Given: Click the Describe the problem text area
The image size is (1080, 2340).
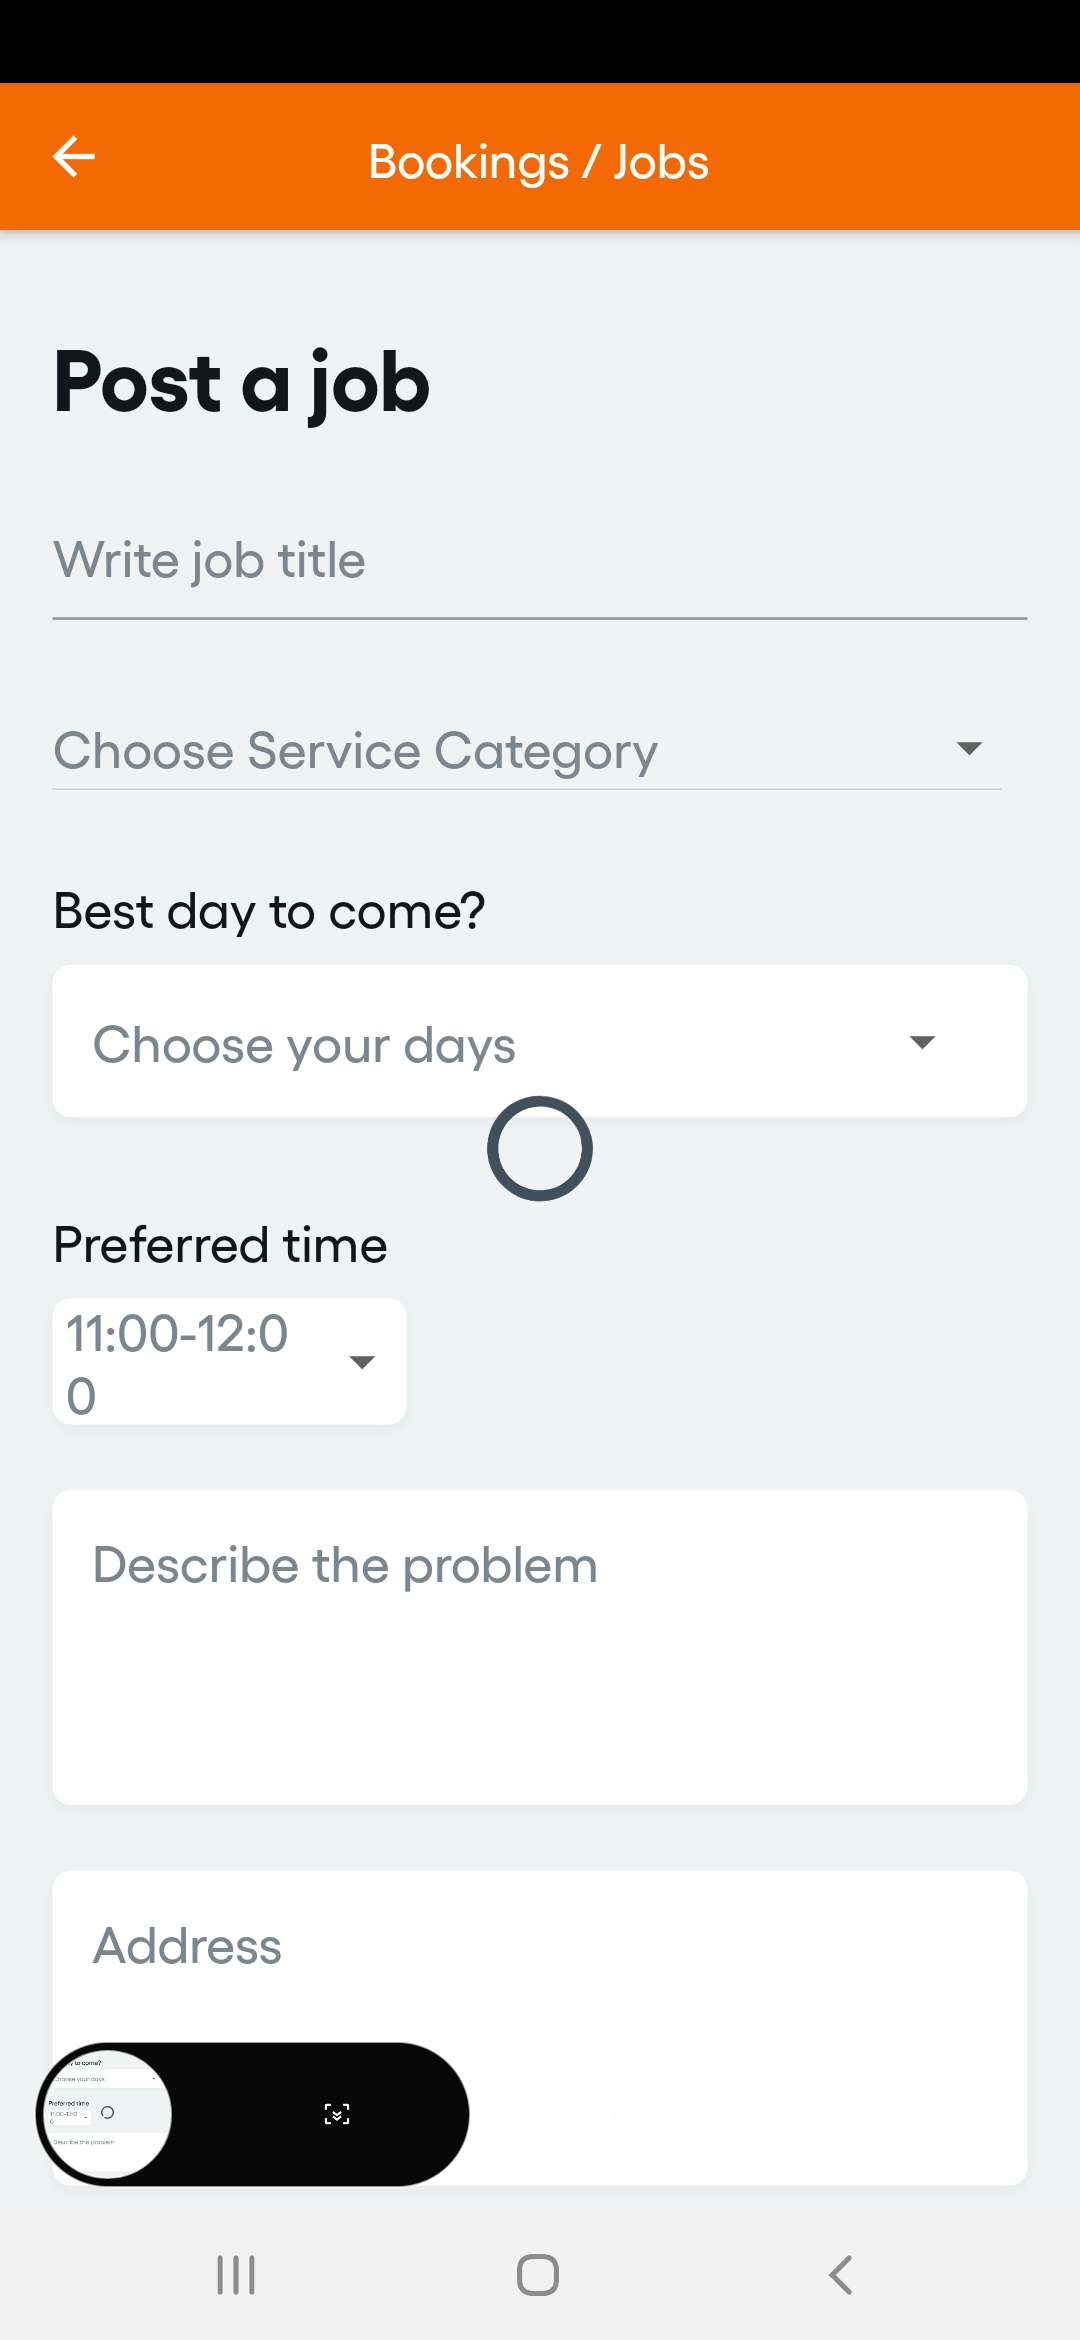Looking at the screenshot, I should click(540, 1648).
